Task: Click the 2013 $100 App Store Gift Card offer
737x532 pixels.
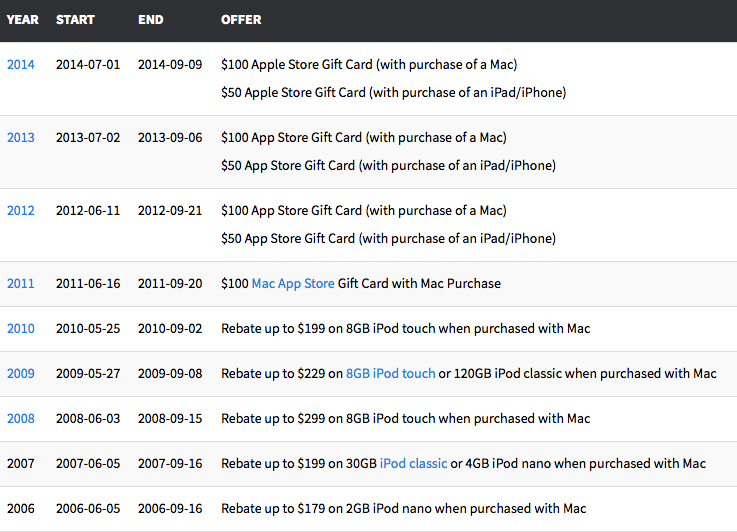Action: pyautogui.click(x=364, y=137)
